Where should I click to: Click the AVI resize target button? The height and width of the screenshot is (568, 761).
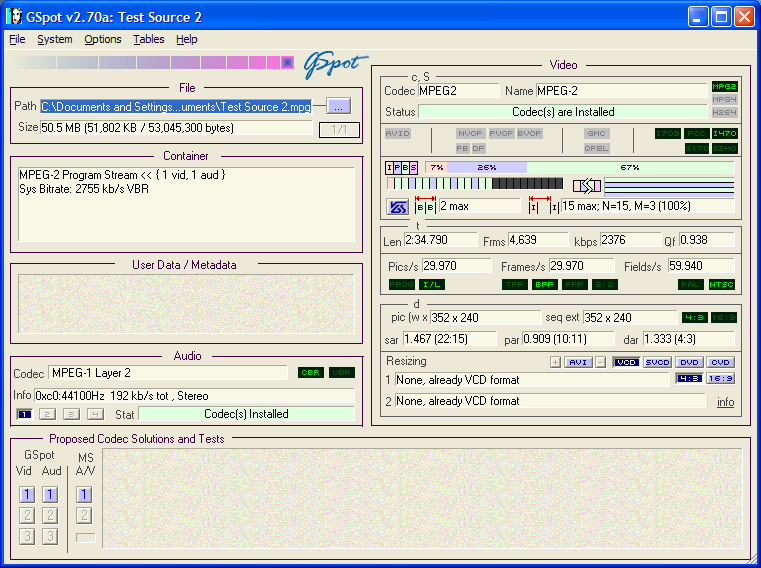(x=578, y=362)
